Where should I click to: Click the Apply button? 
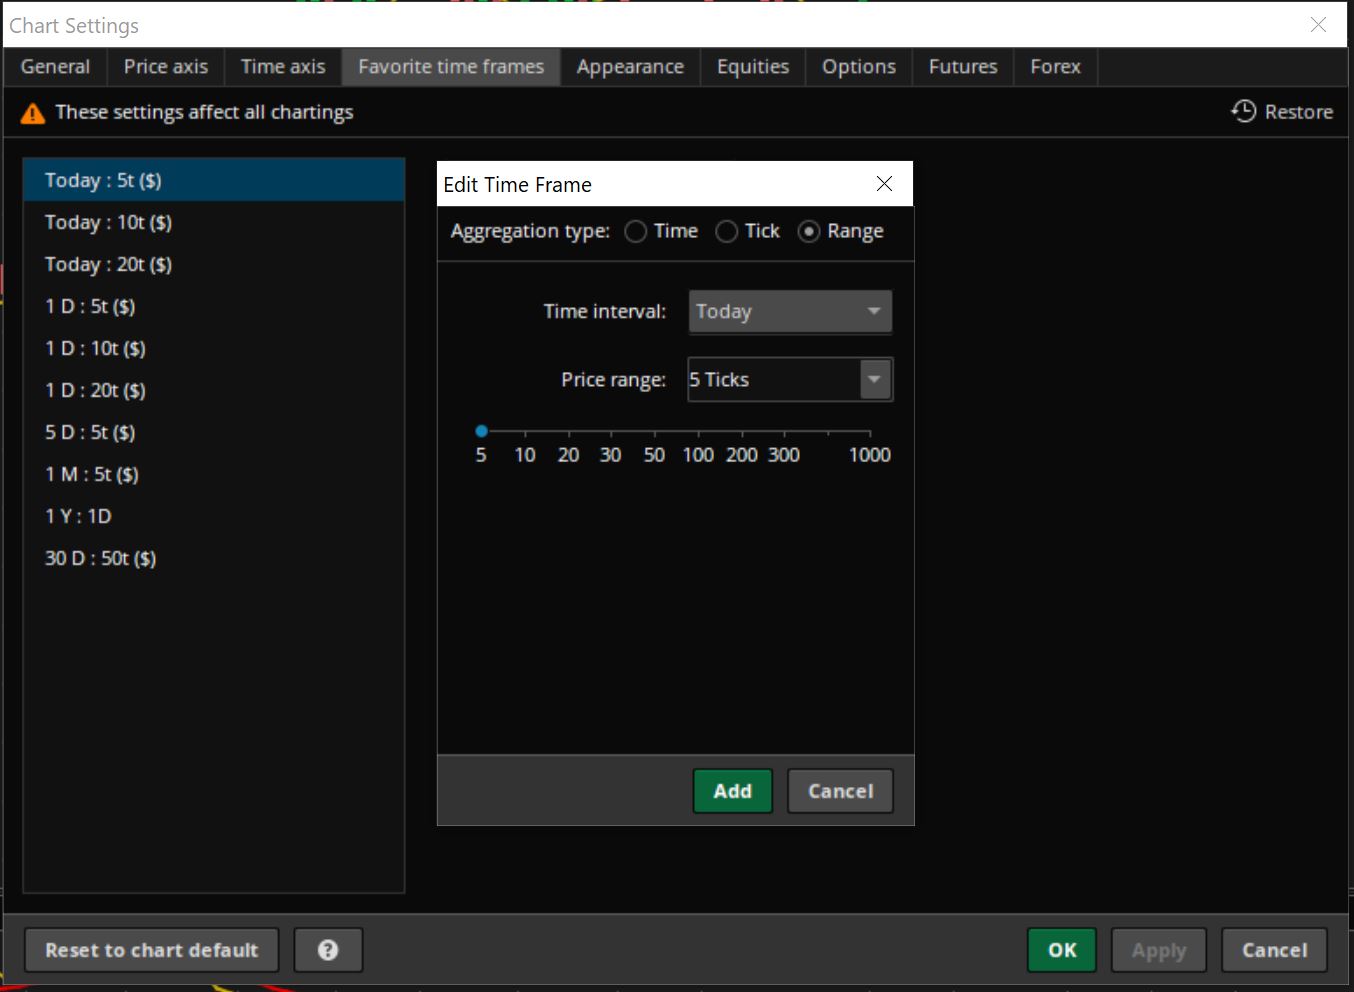[x=1159, y=950]
